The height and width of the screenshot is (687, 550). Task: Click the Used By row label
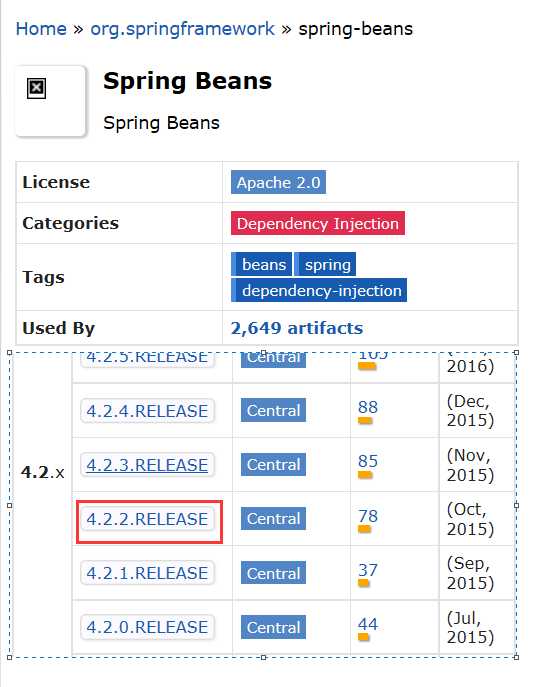(58, 328)
